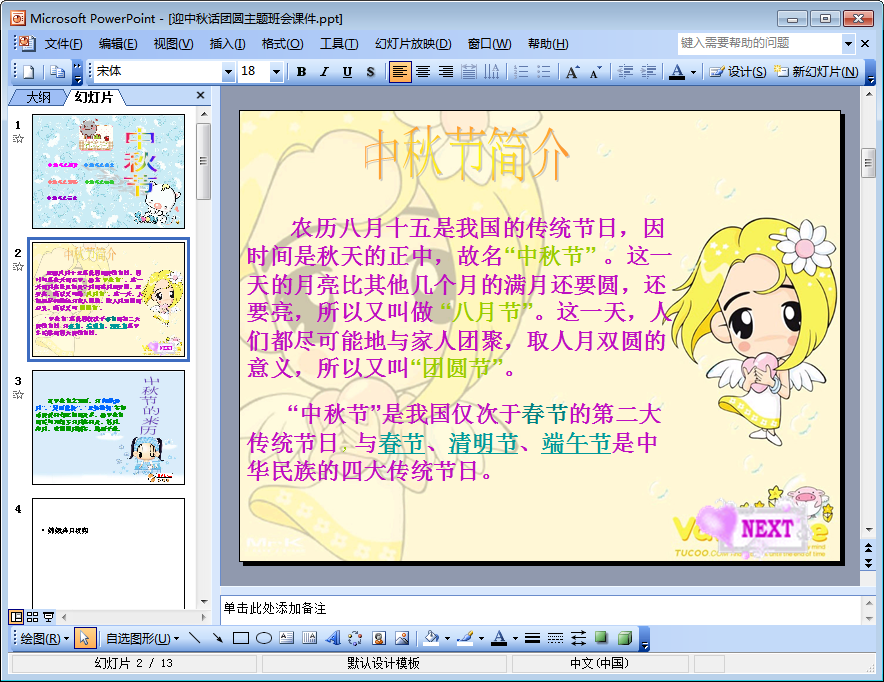This screenshot has width=884, height=682.
Task: Apply the Line Color brush
Action: pyautogui.click(x=465, y=639)
